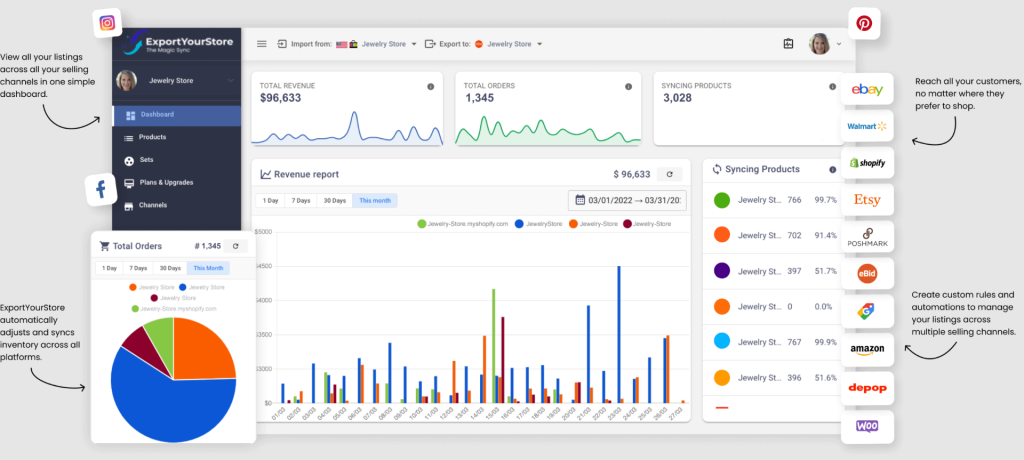1024x460 pixels.
Task: Click the green swatch in 99.7% syncing row
Action: [722, 200]
